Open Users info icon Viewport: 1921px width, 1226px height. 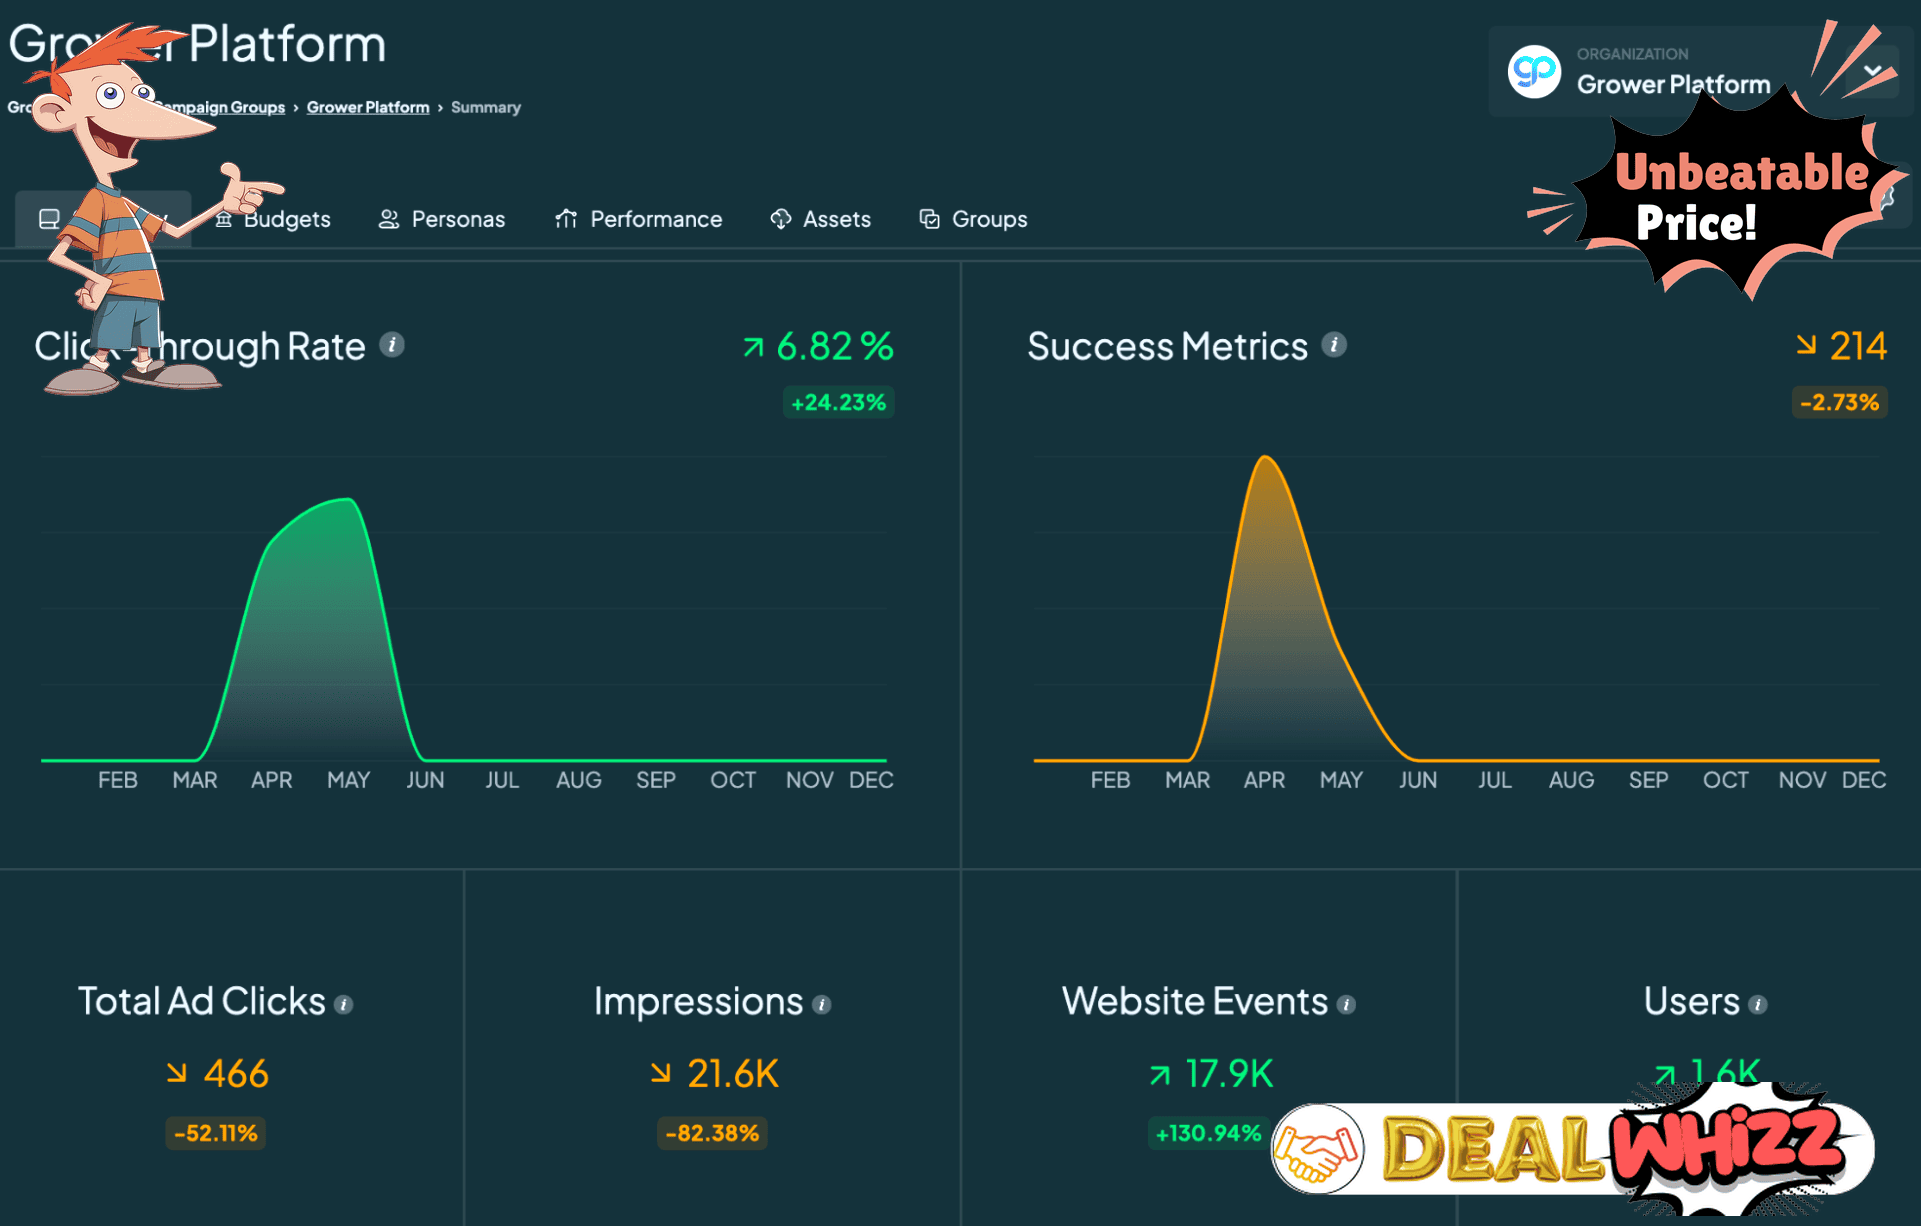[1758, 1004]
